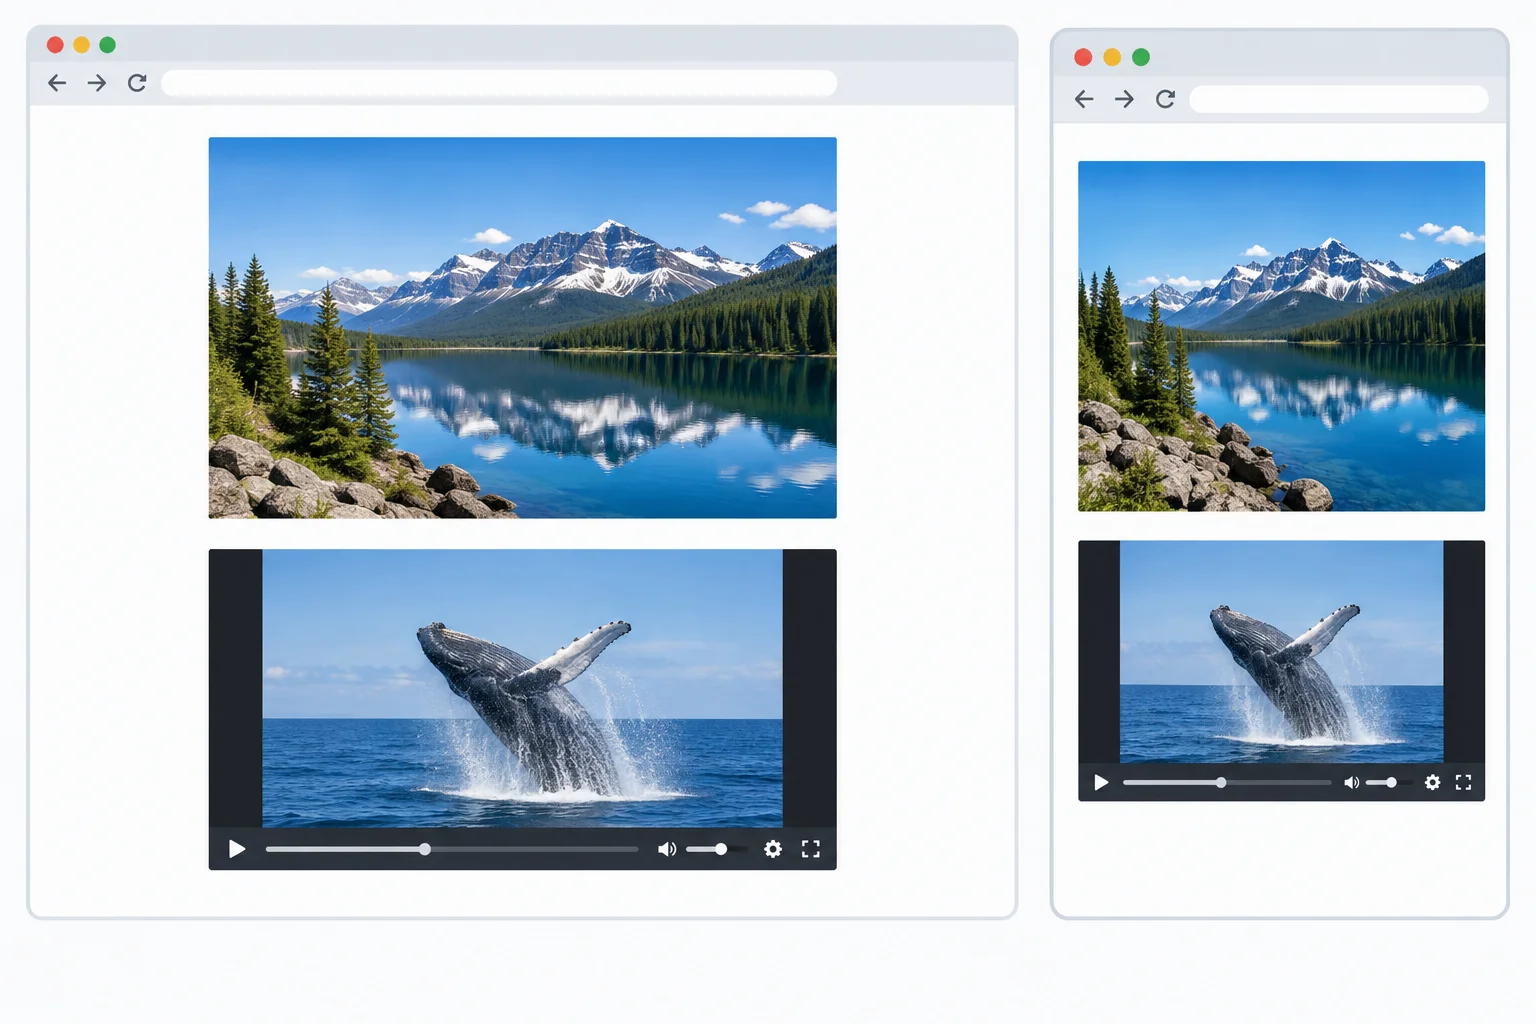The width and height of the screenshot is (1536, 1024).
Task: Go forward in the large browser window
Action: point(97,83)
